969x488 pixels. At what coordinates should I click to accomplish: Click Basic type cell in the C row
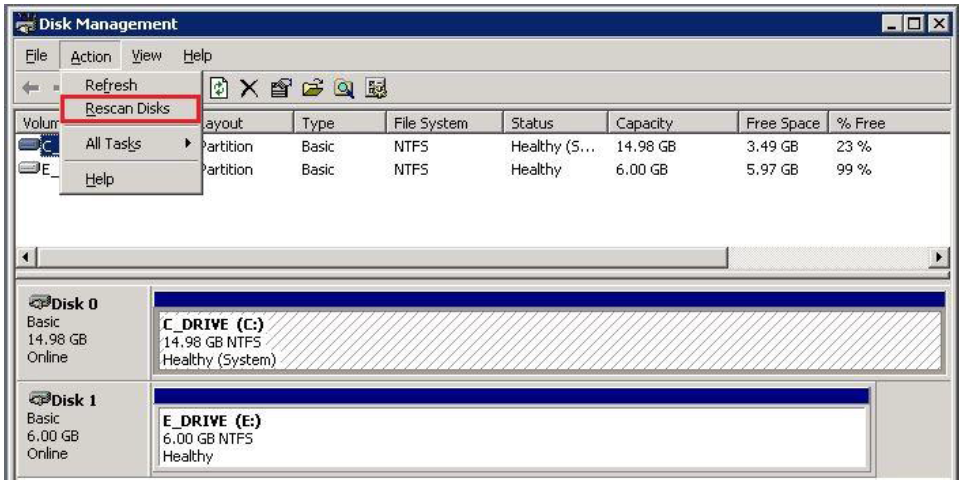tap(318, 146)
